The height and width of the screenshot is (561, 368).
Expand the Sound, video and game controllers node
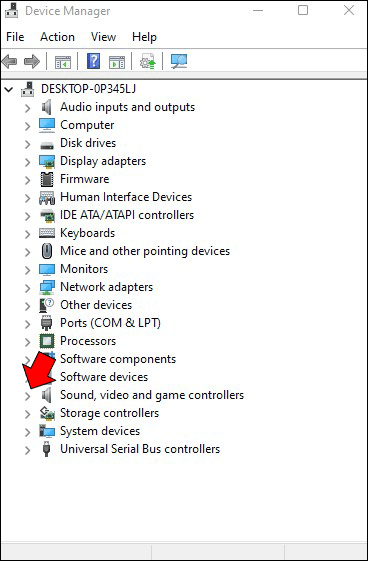pos(28,396)
